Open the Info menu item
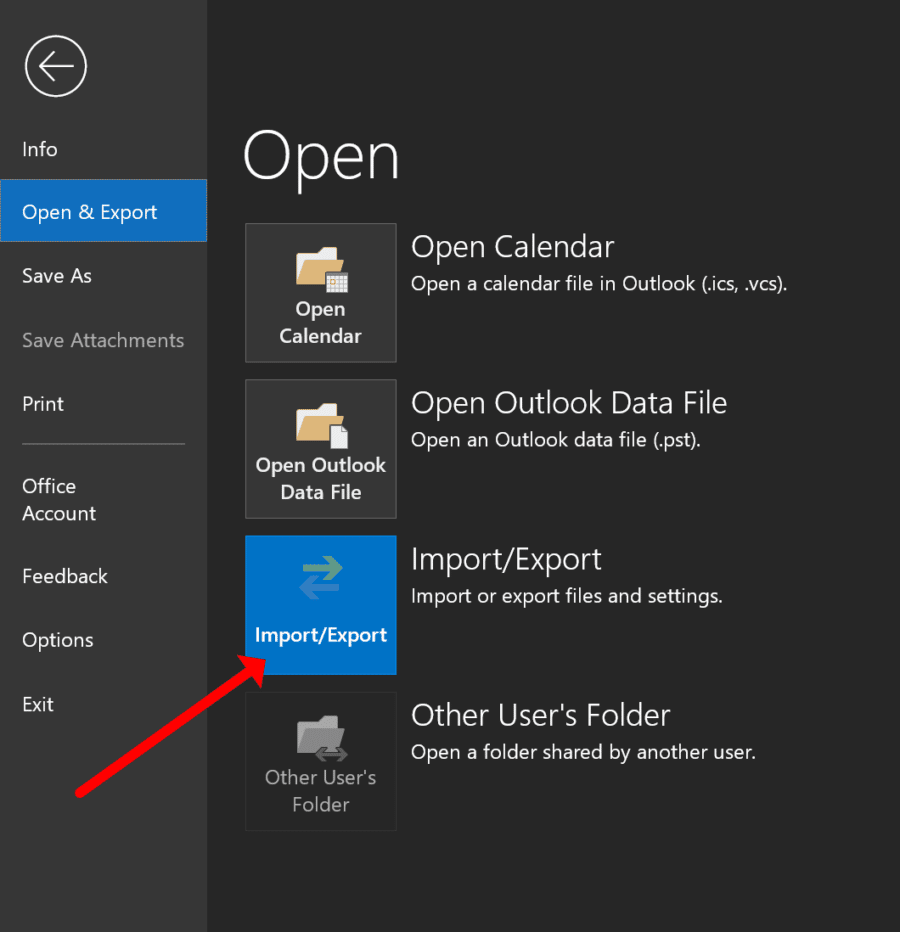Screen dimensions: 900x932 [40, 149]
